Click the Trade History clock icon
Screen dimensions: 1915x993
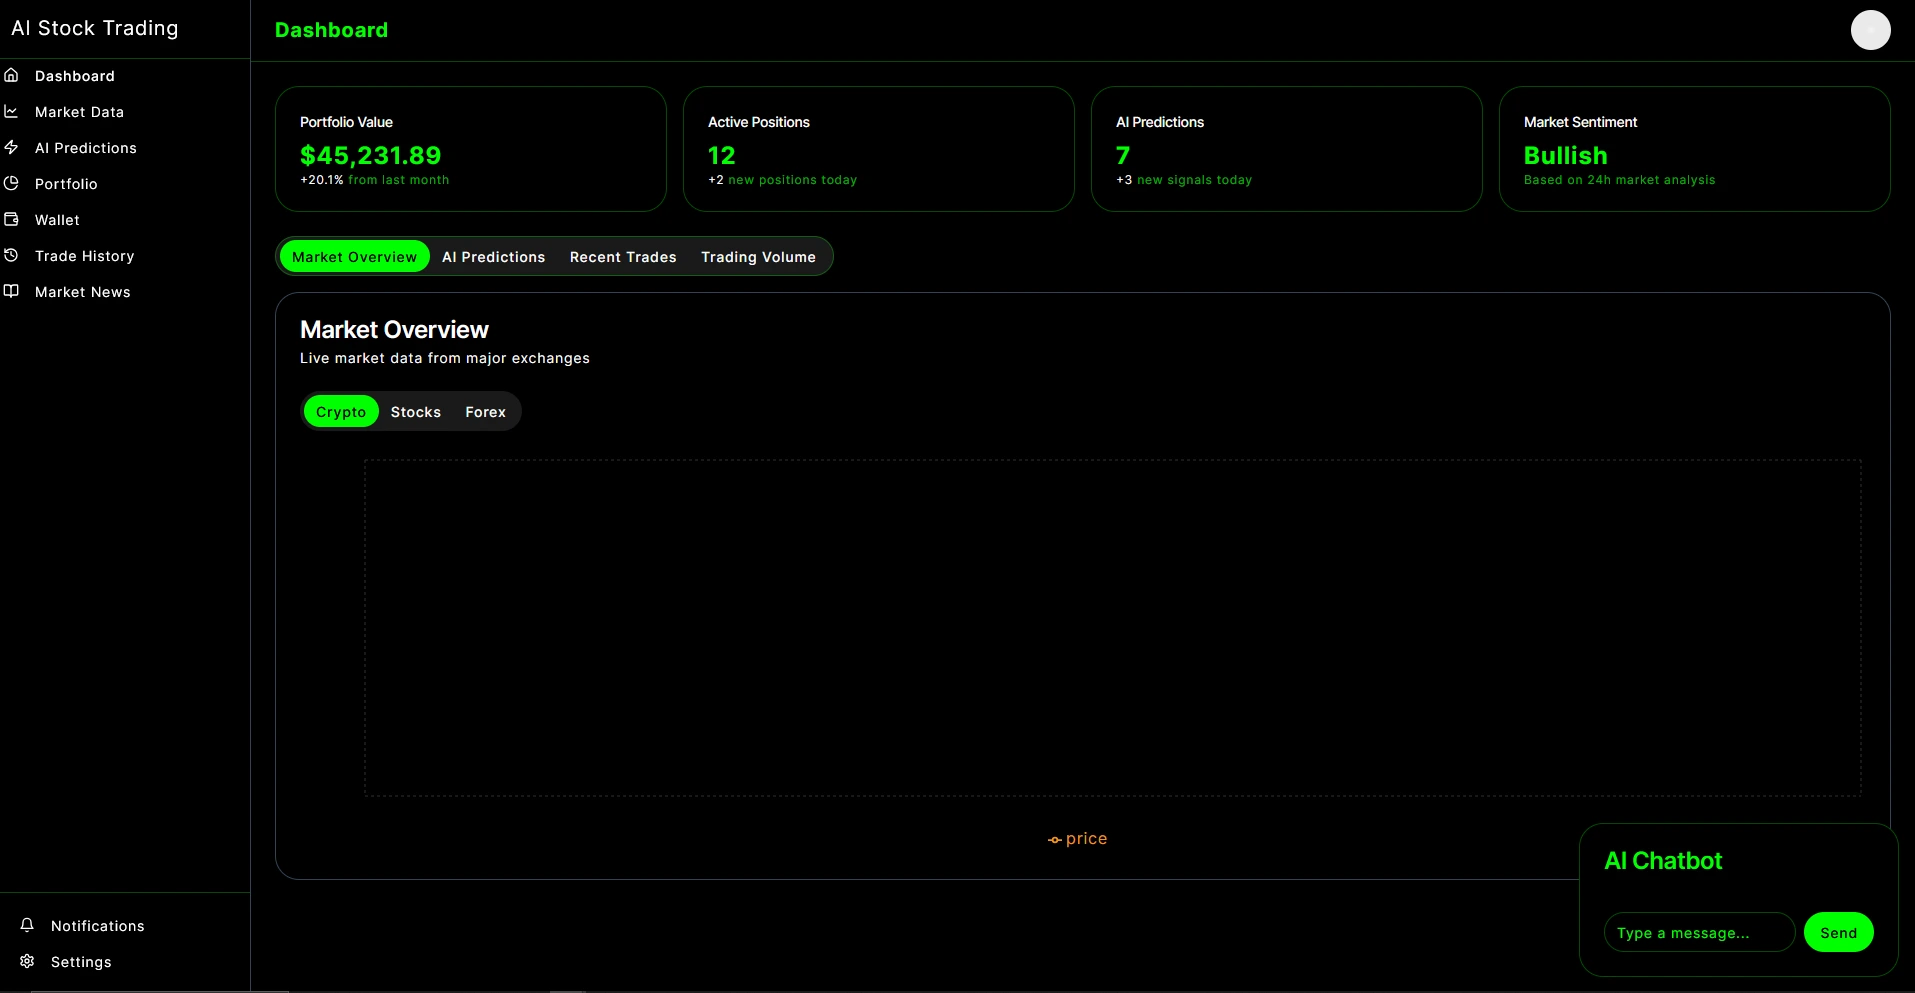12,256
